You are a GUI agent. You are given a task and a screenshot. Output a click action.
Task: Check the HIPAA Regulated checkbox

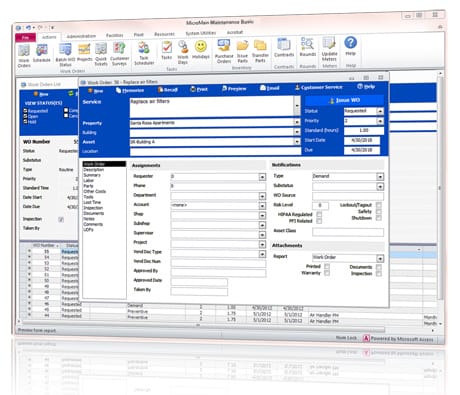click(319, 214)
